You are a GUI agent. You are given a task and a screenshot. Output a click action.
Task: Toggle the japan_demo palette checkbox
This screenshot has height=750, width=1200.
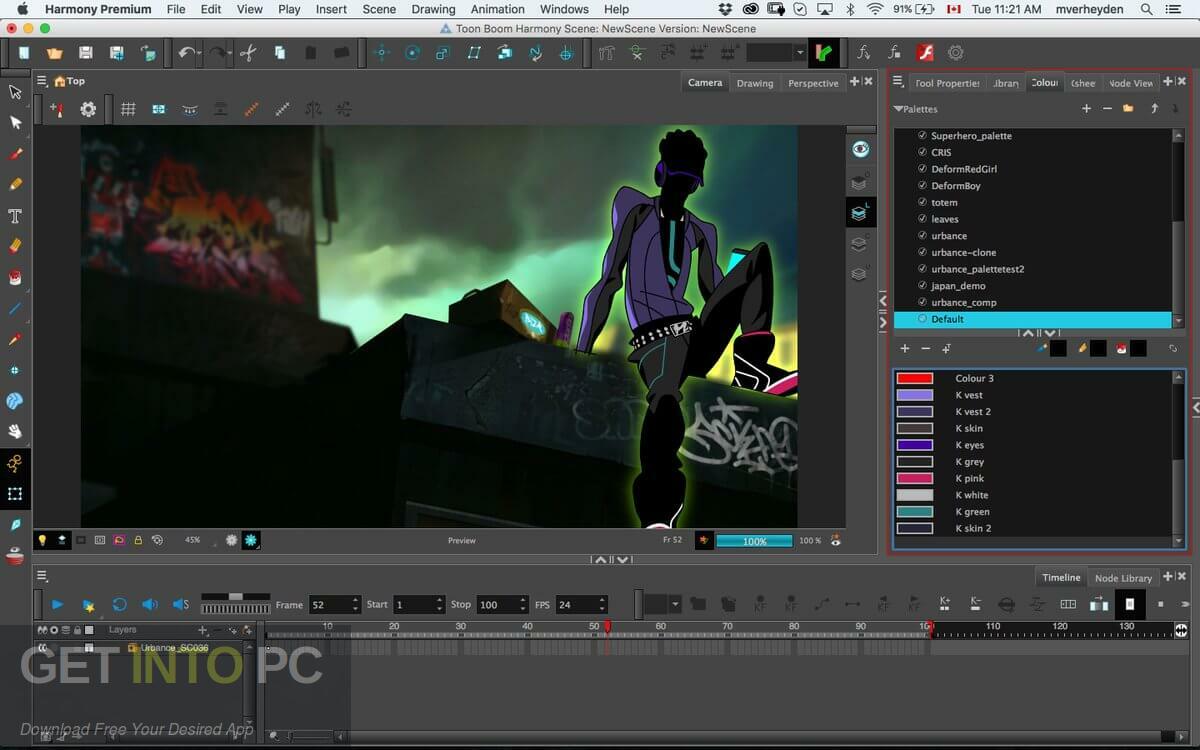click(922, 285)
